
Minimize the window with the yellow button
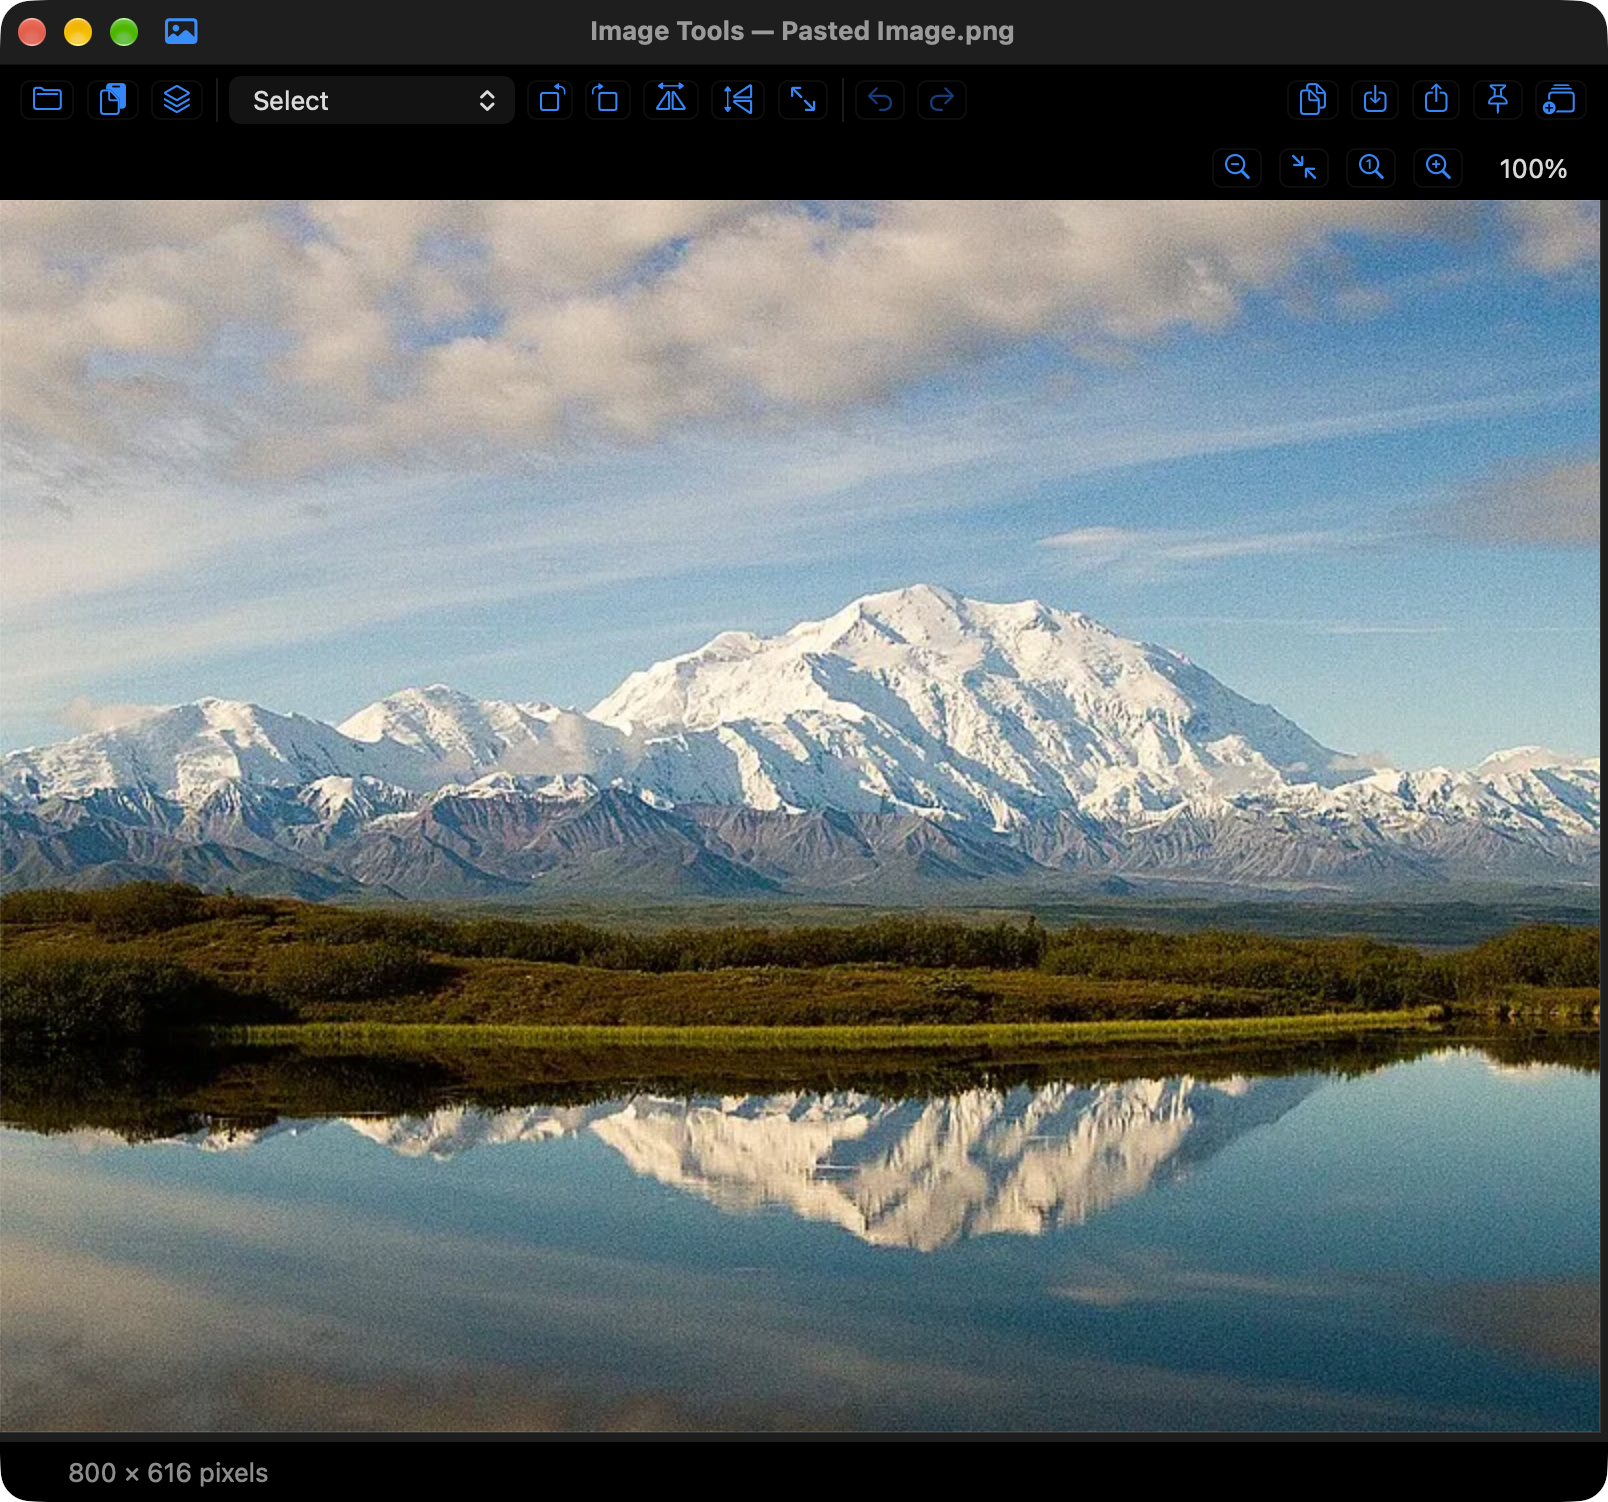78,32
